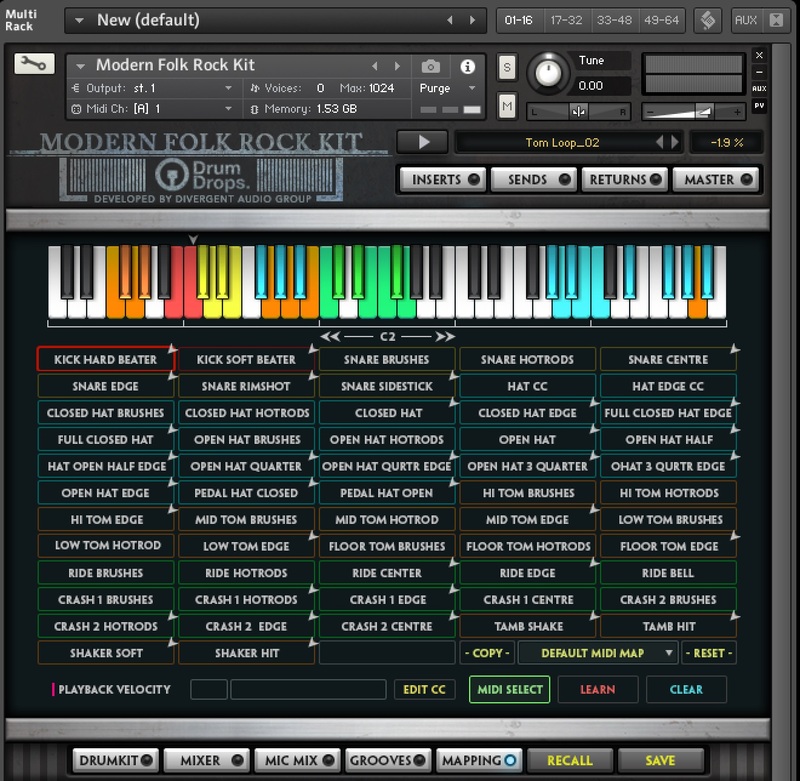This screenshot has height=781, width=800.
Task: Click the Save button
Action: [660, 760]
